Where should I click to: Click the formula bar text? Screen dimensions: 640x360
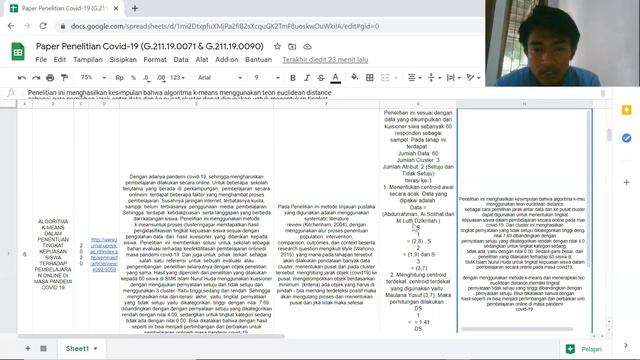(180, 93)
